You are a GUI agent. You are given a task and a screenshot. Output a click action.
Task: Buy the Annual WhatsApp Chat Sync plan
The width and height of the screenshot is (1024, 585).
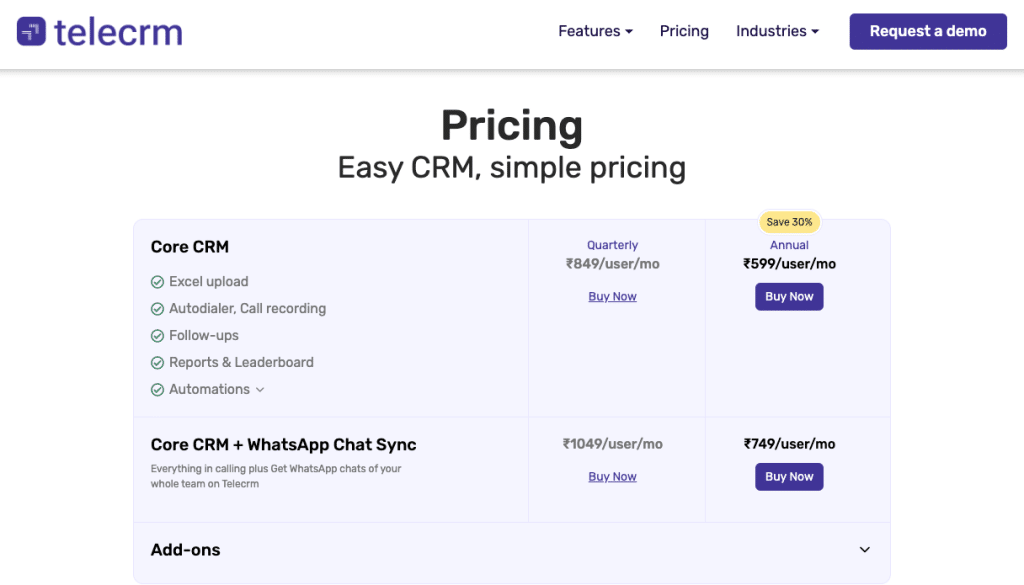pos(789,477)
